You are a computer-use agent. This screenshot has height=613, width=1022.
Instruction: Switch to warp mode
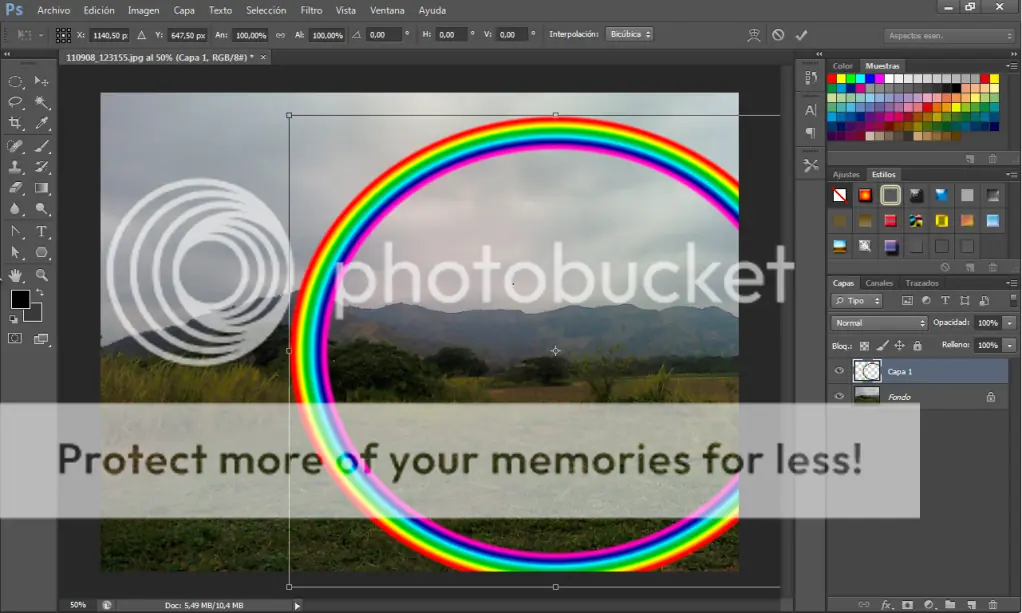[x=753, y=35]
